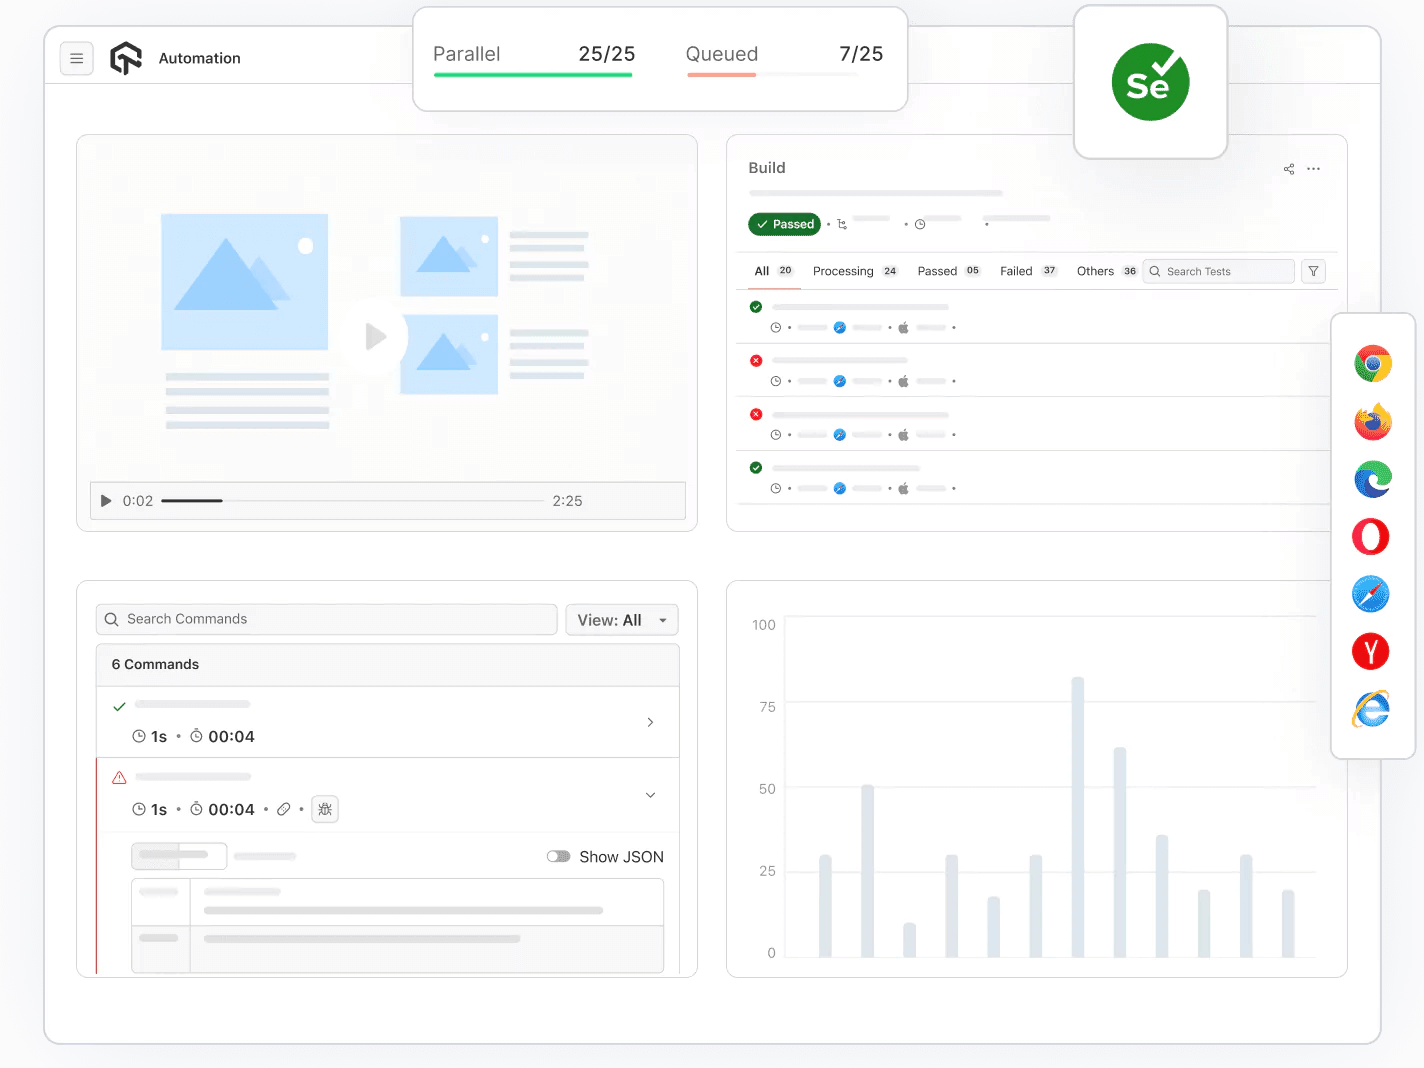1424x1068 pixels.
Task: Select the Safari browser icon
Action: point(1370,594)
